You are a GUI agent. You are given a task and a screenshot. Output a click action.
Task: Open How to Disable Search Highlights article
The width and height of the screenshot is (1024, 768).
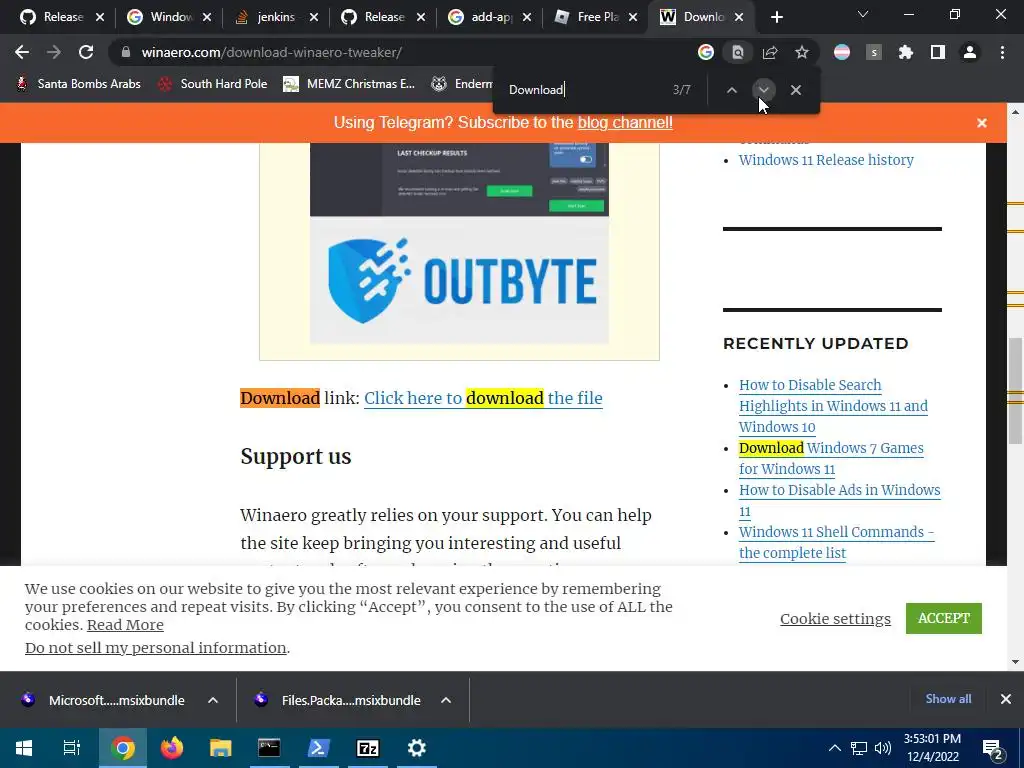833,406
